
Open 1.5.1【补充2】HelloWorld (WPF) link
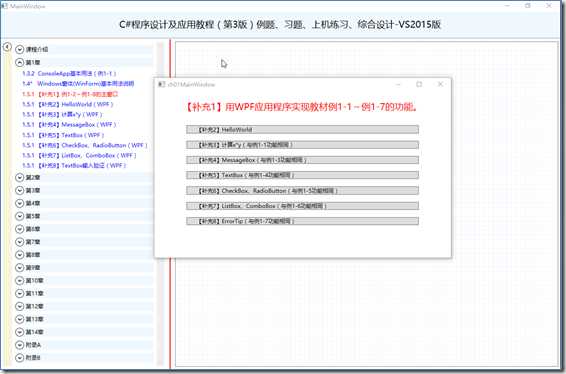pos(68,104)
